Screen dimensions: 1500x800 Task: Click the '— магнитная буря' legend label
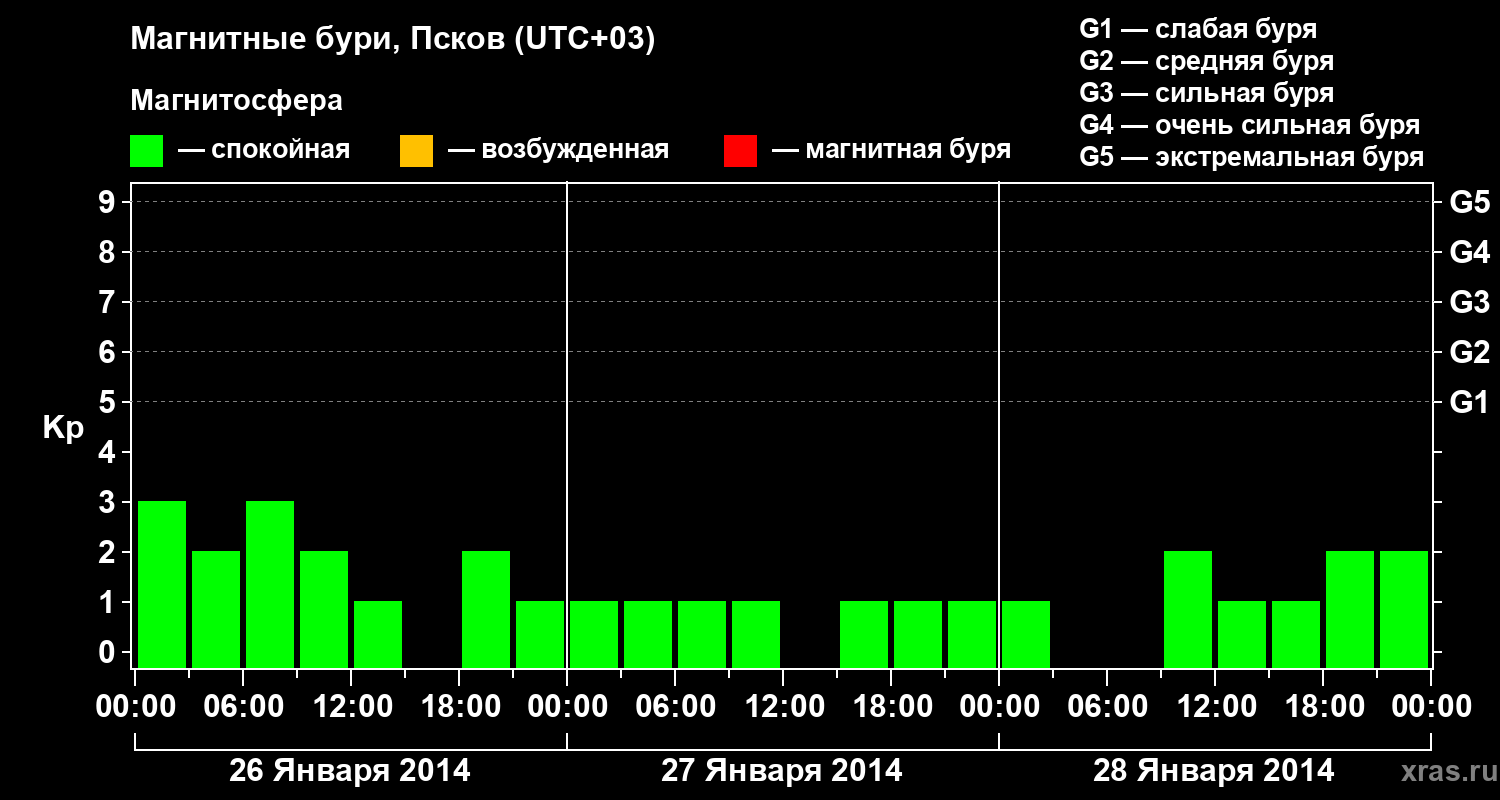coord(891,150)
